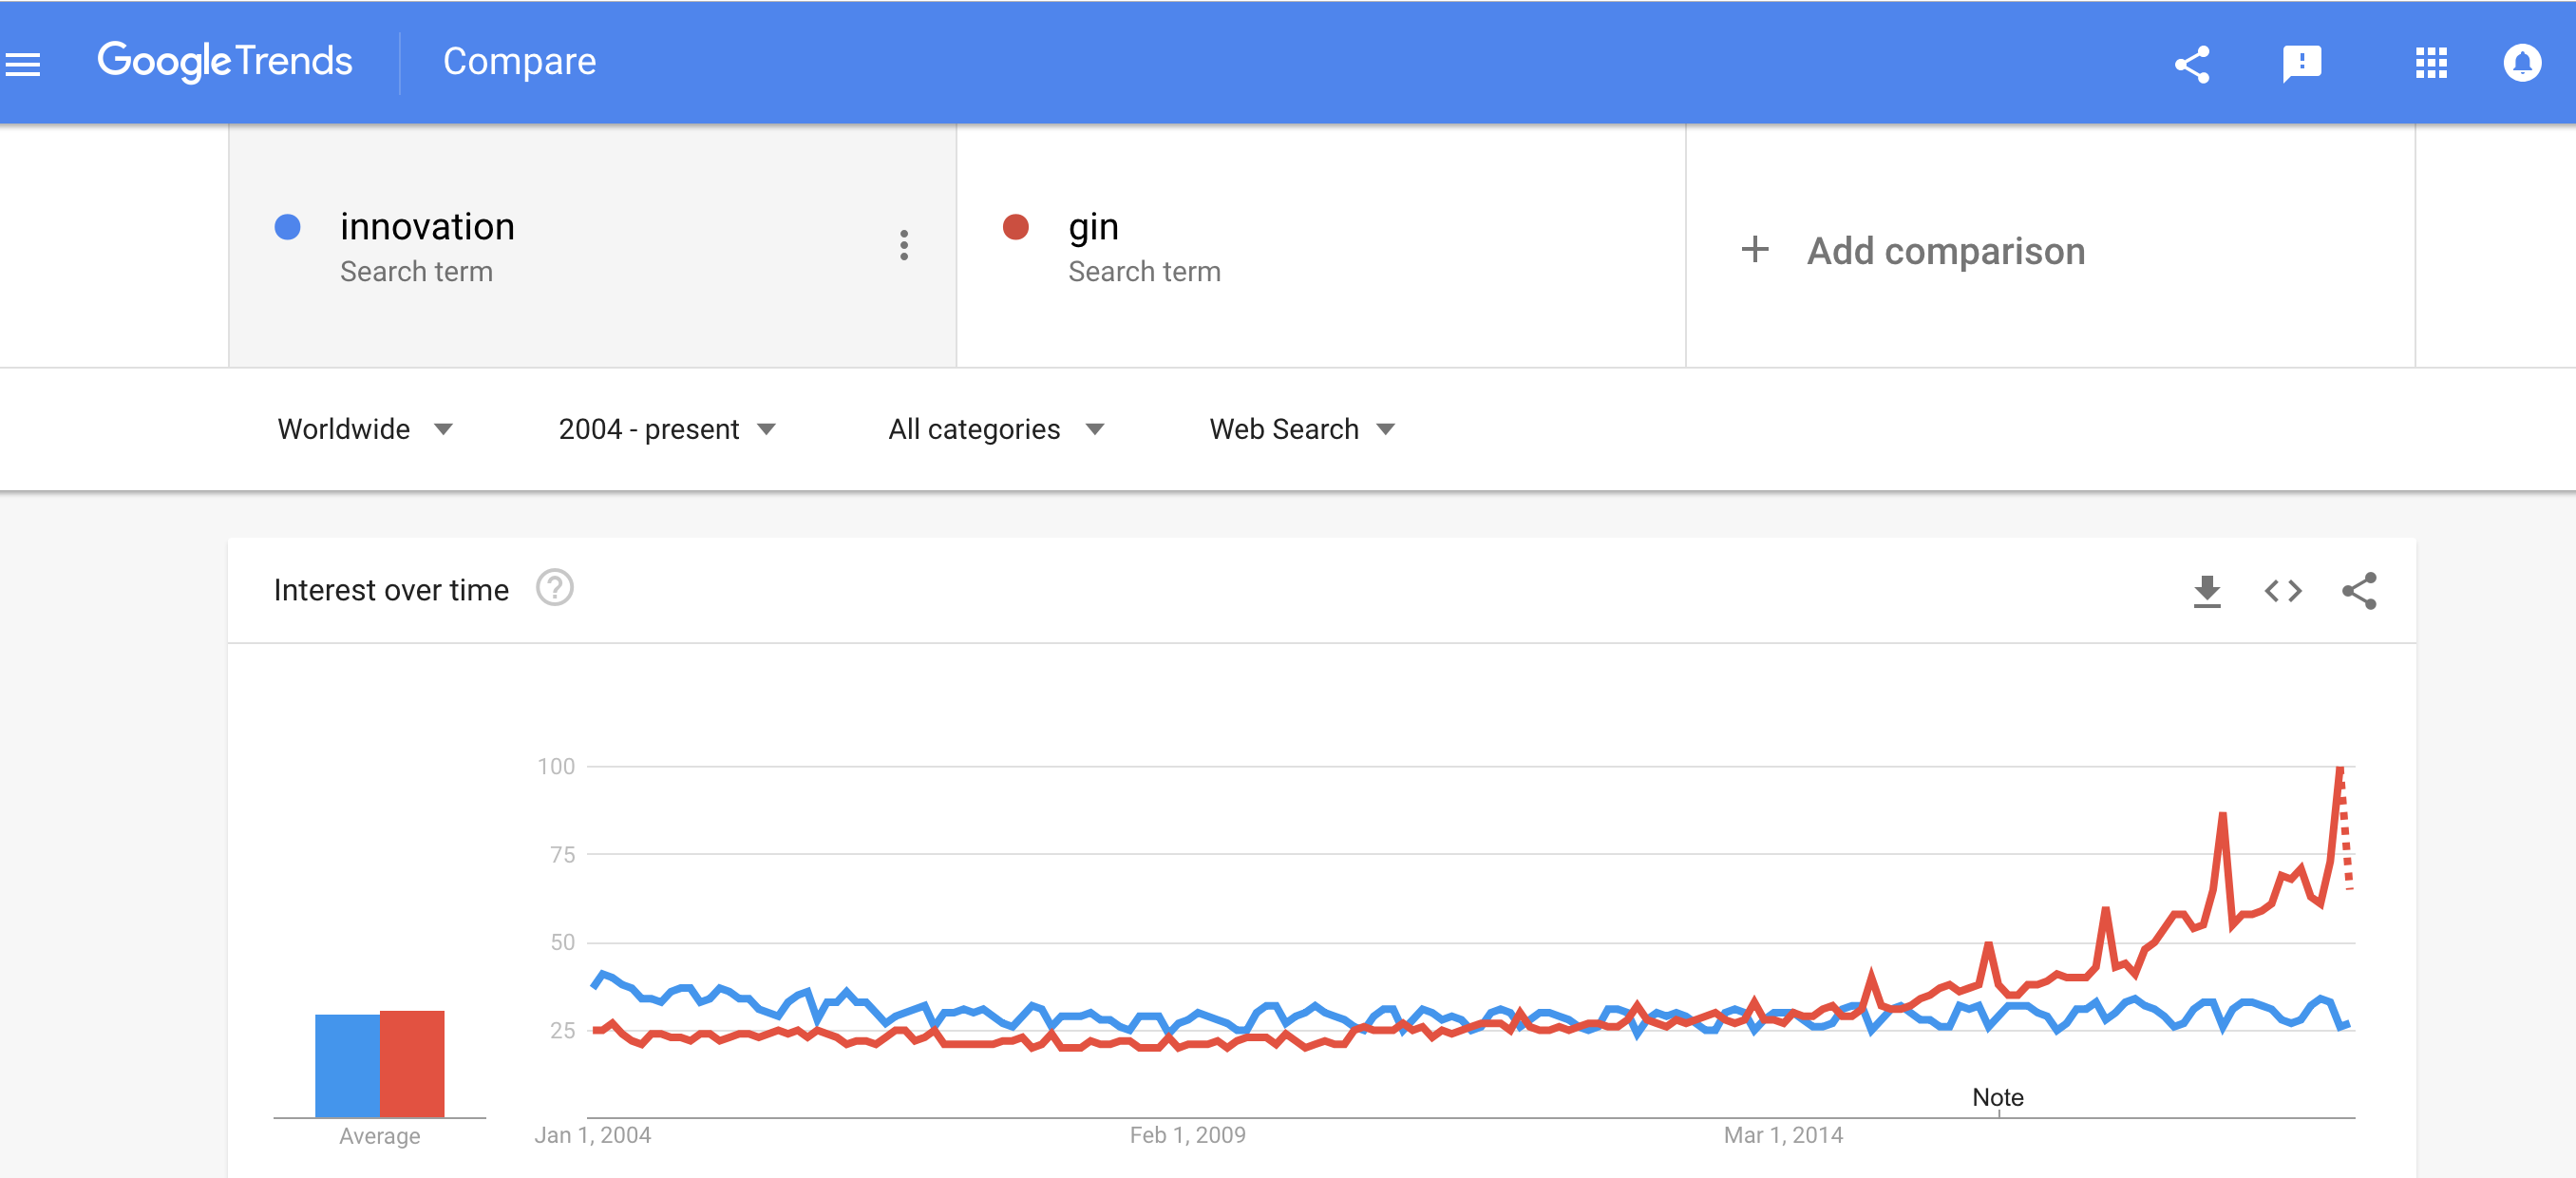Open the send feedback icon
This screenshot has height=1178, width=2576.
(2301, 64)
